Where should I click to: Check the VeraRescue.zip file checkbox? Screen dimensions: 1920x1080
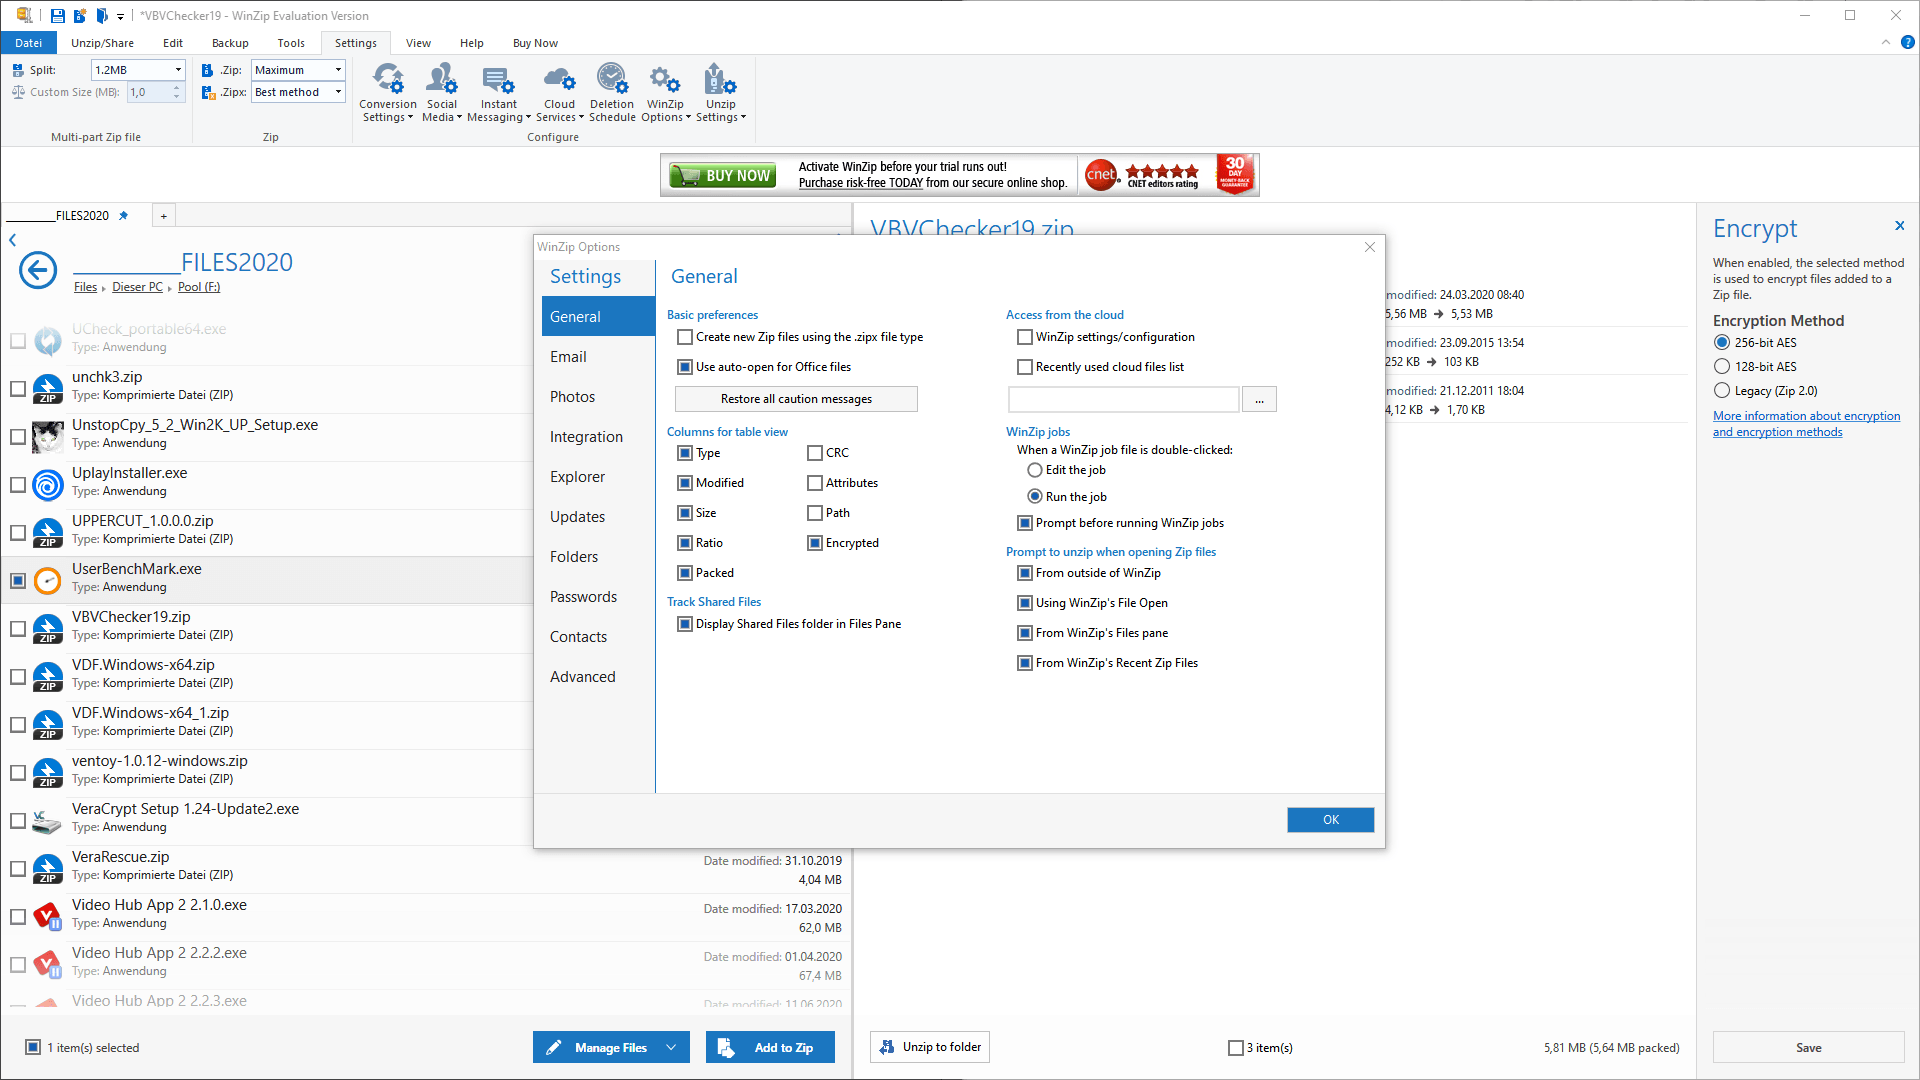coord(18,868)
